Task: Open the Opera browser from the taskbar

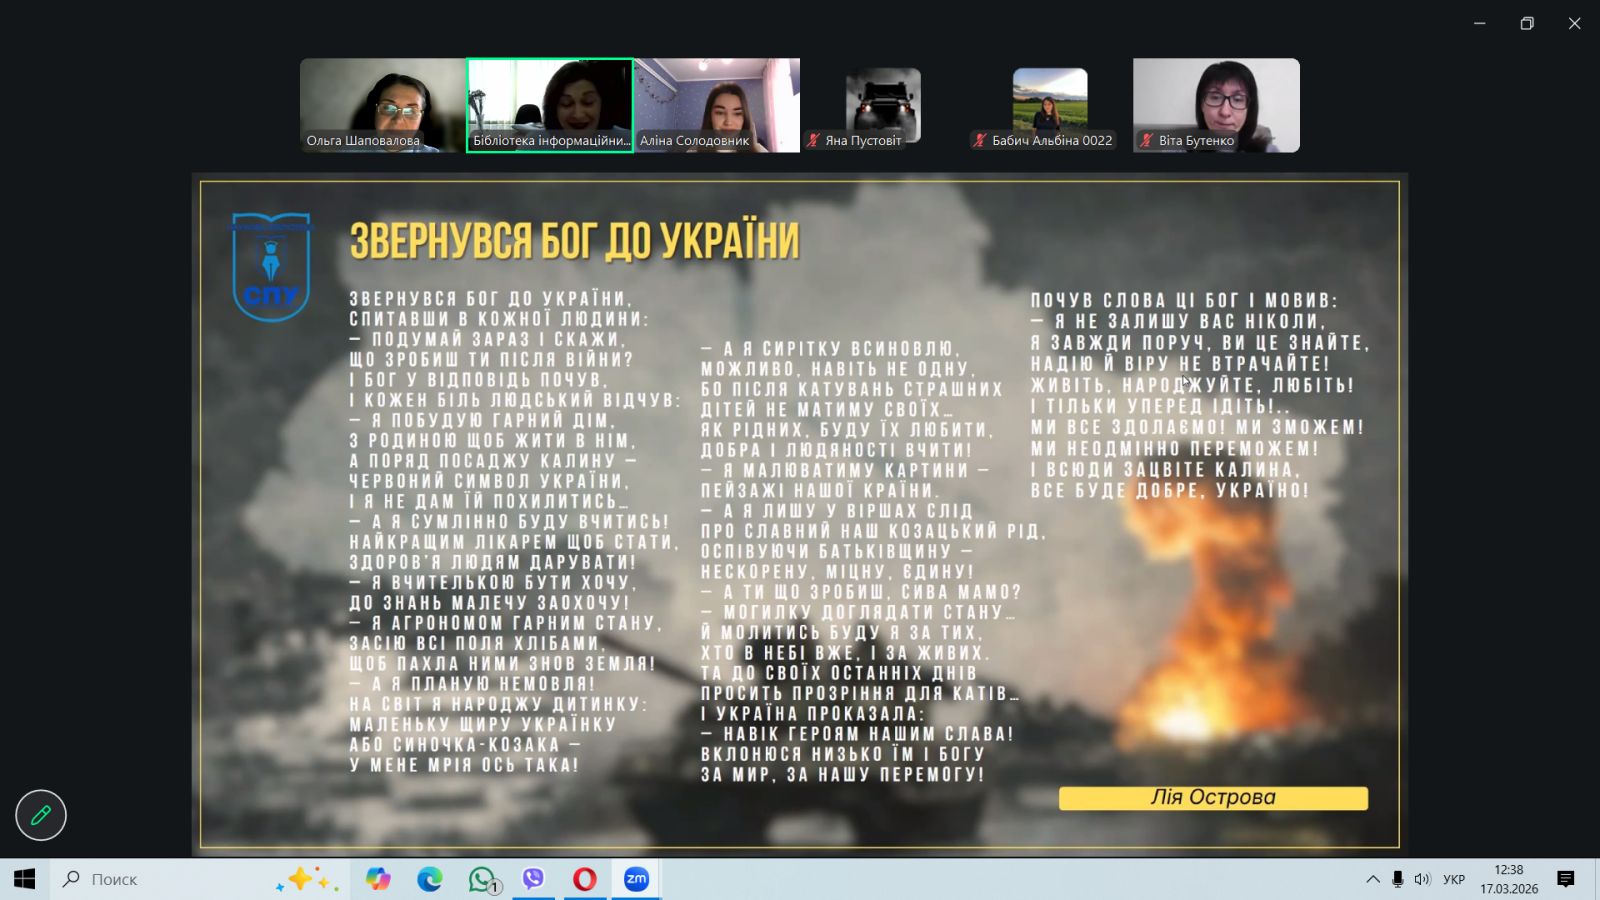Action: coord(584,879)
